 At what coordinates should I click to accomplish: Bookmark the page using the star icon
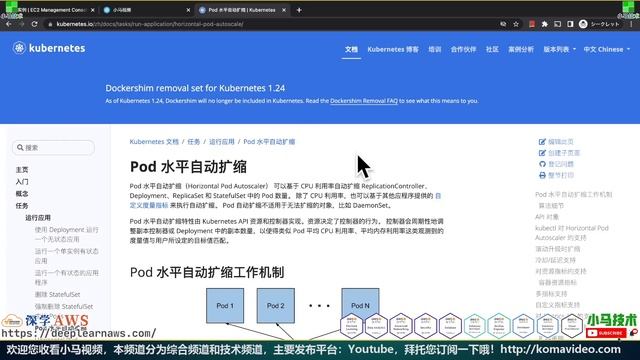pos(516,24)
